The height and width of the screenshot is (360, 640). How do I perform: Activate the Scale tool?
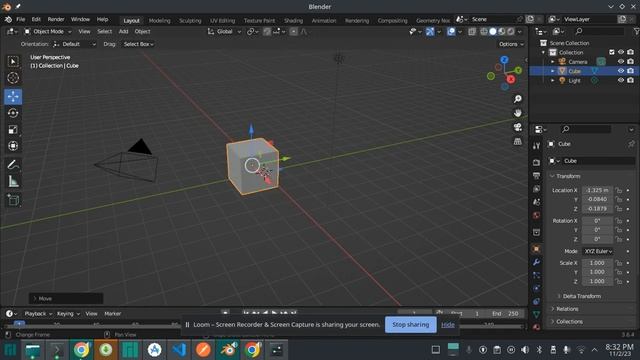click(13, 130)
